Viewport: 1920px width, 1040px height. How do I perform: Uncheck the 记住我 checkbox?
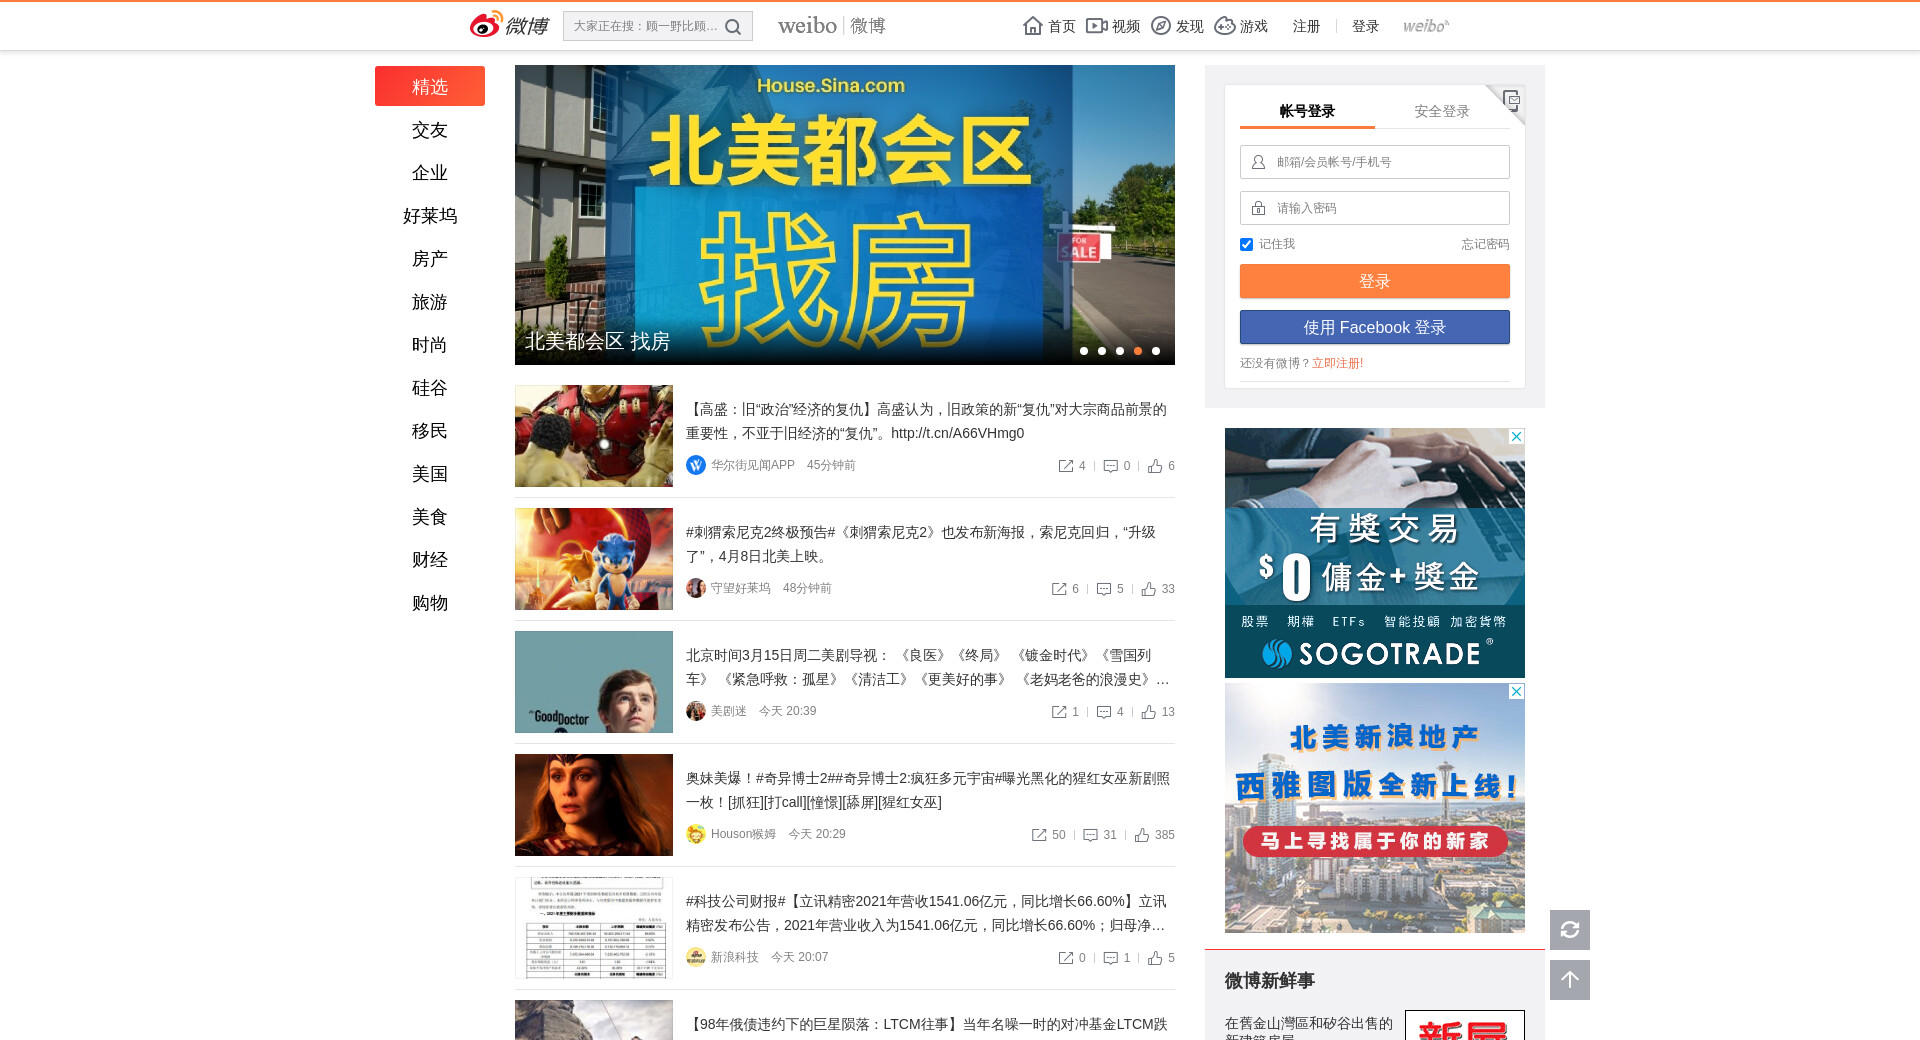pos(1246,244)
